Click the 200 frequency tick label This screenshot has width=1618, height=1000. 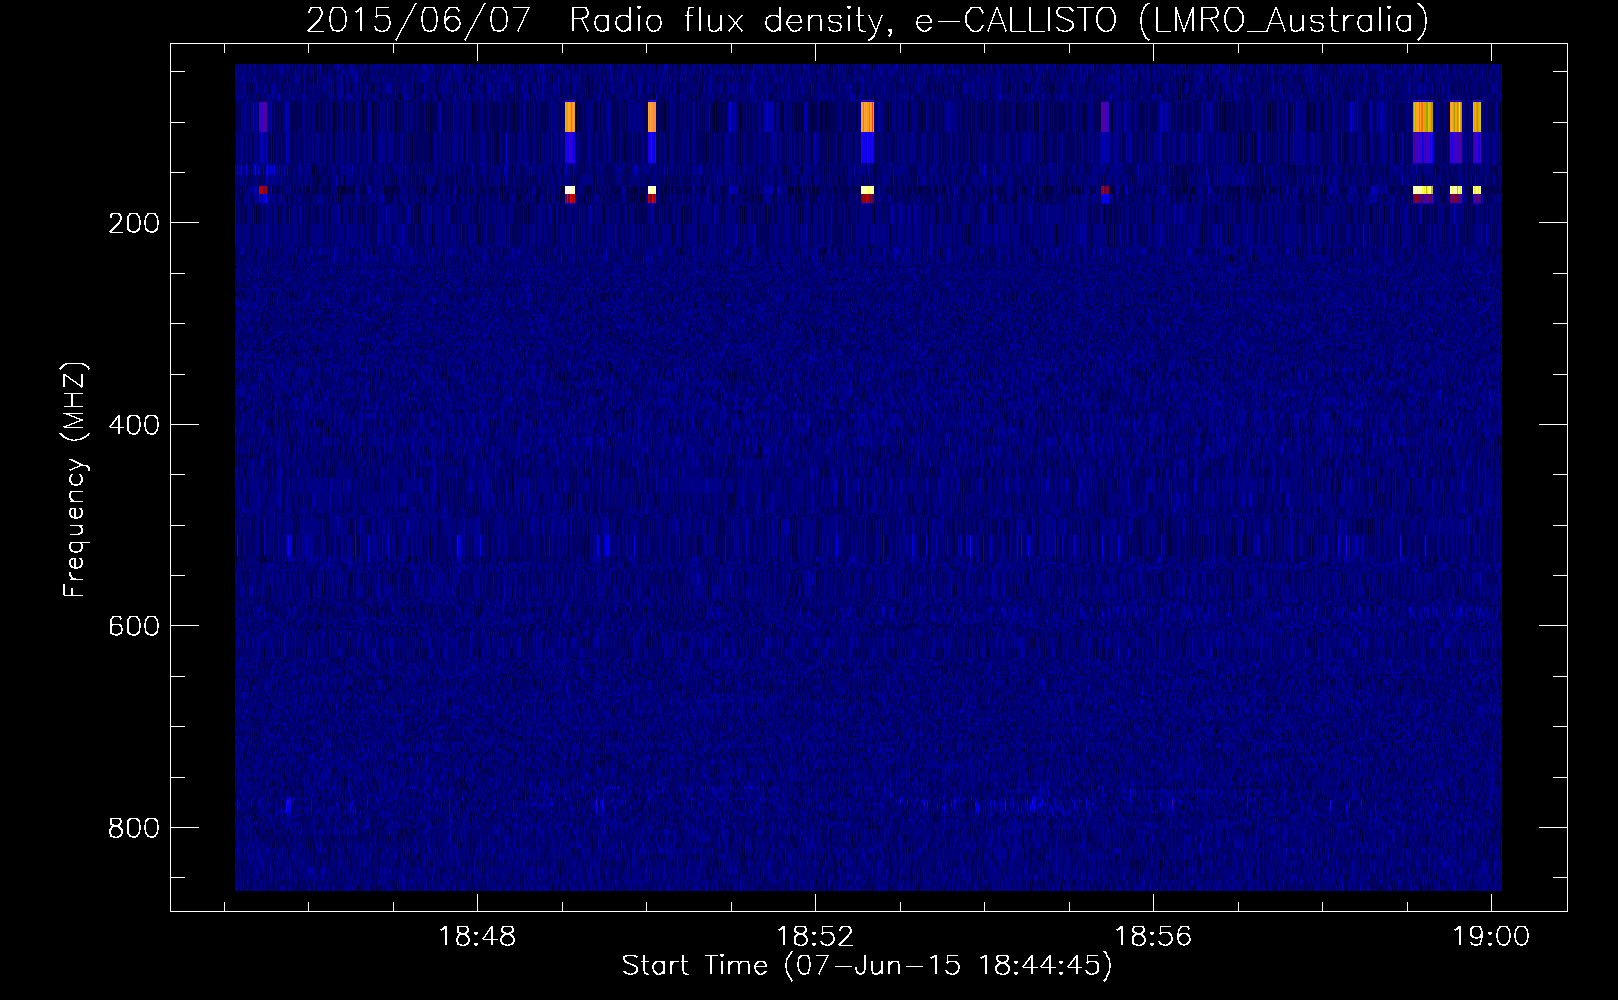coord(134,223)
